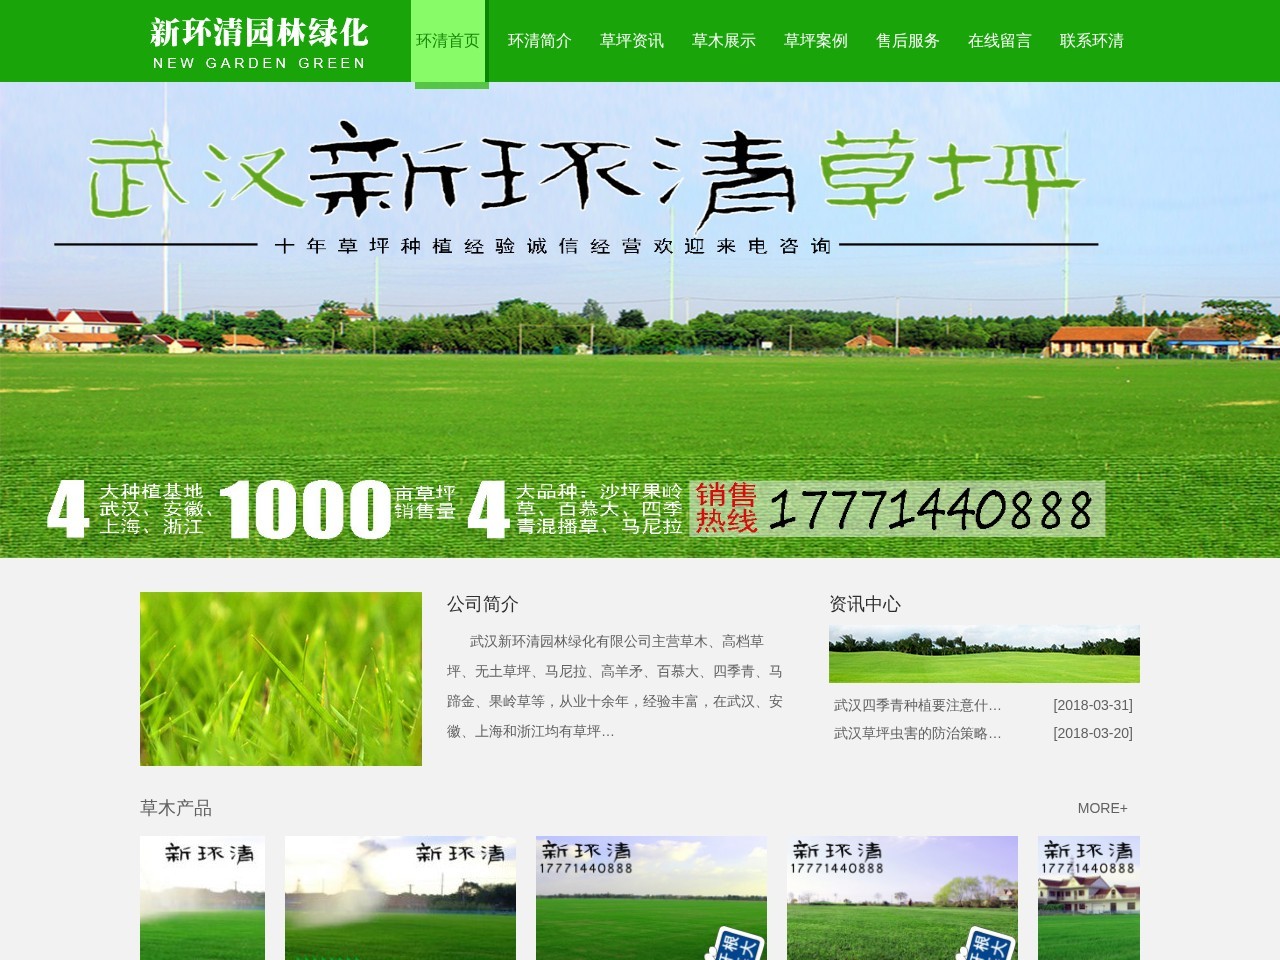Open the 环清首页 home tab
This screenshot has width=1280, height=960.
[x=448, y=41]
